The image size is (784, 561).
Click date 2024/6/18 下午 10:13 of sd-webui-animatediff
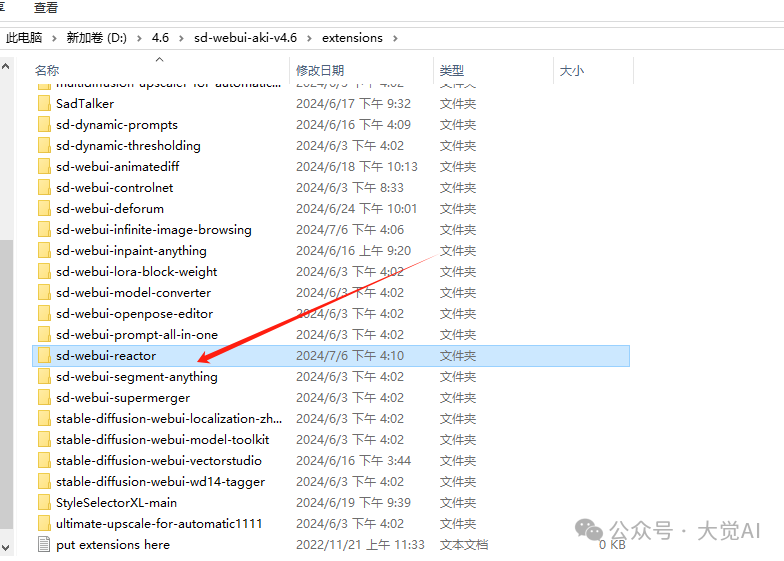pos(357,166)
